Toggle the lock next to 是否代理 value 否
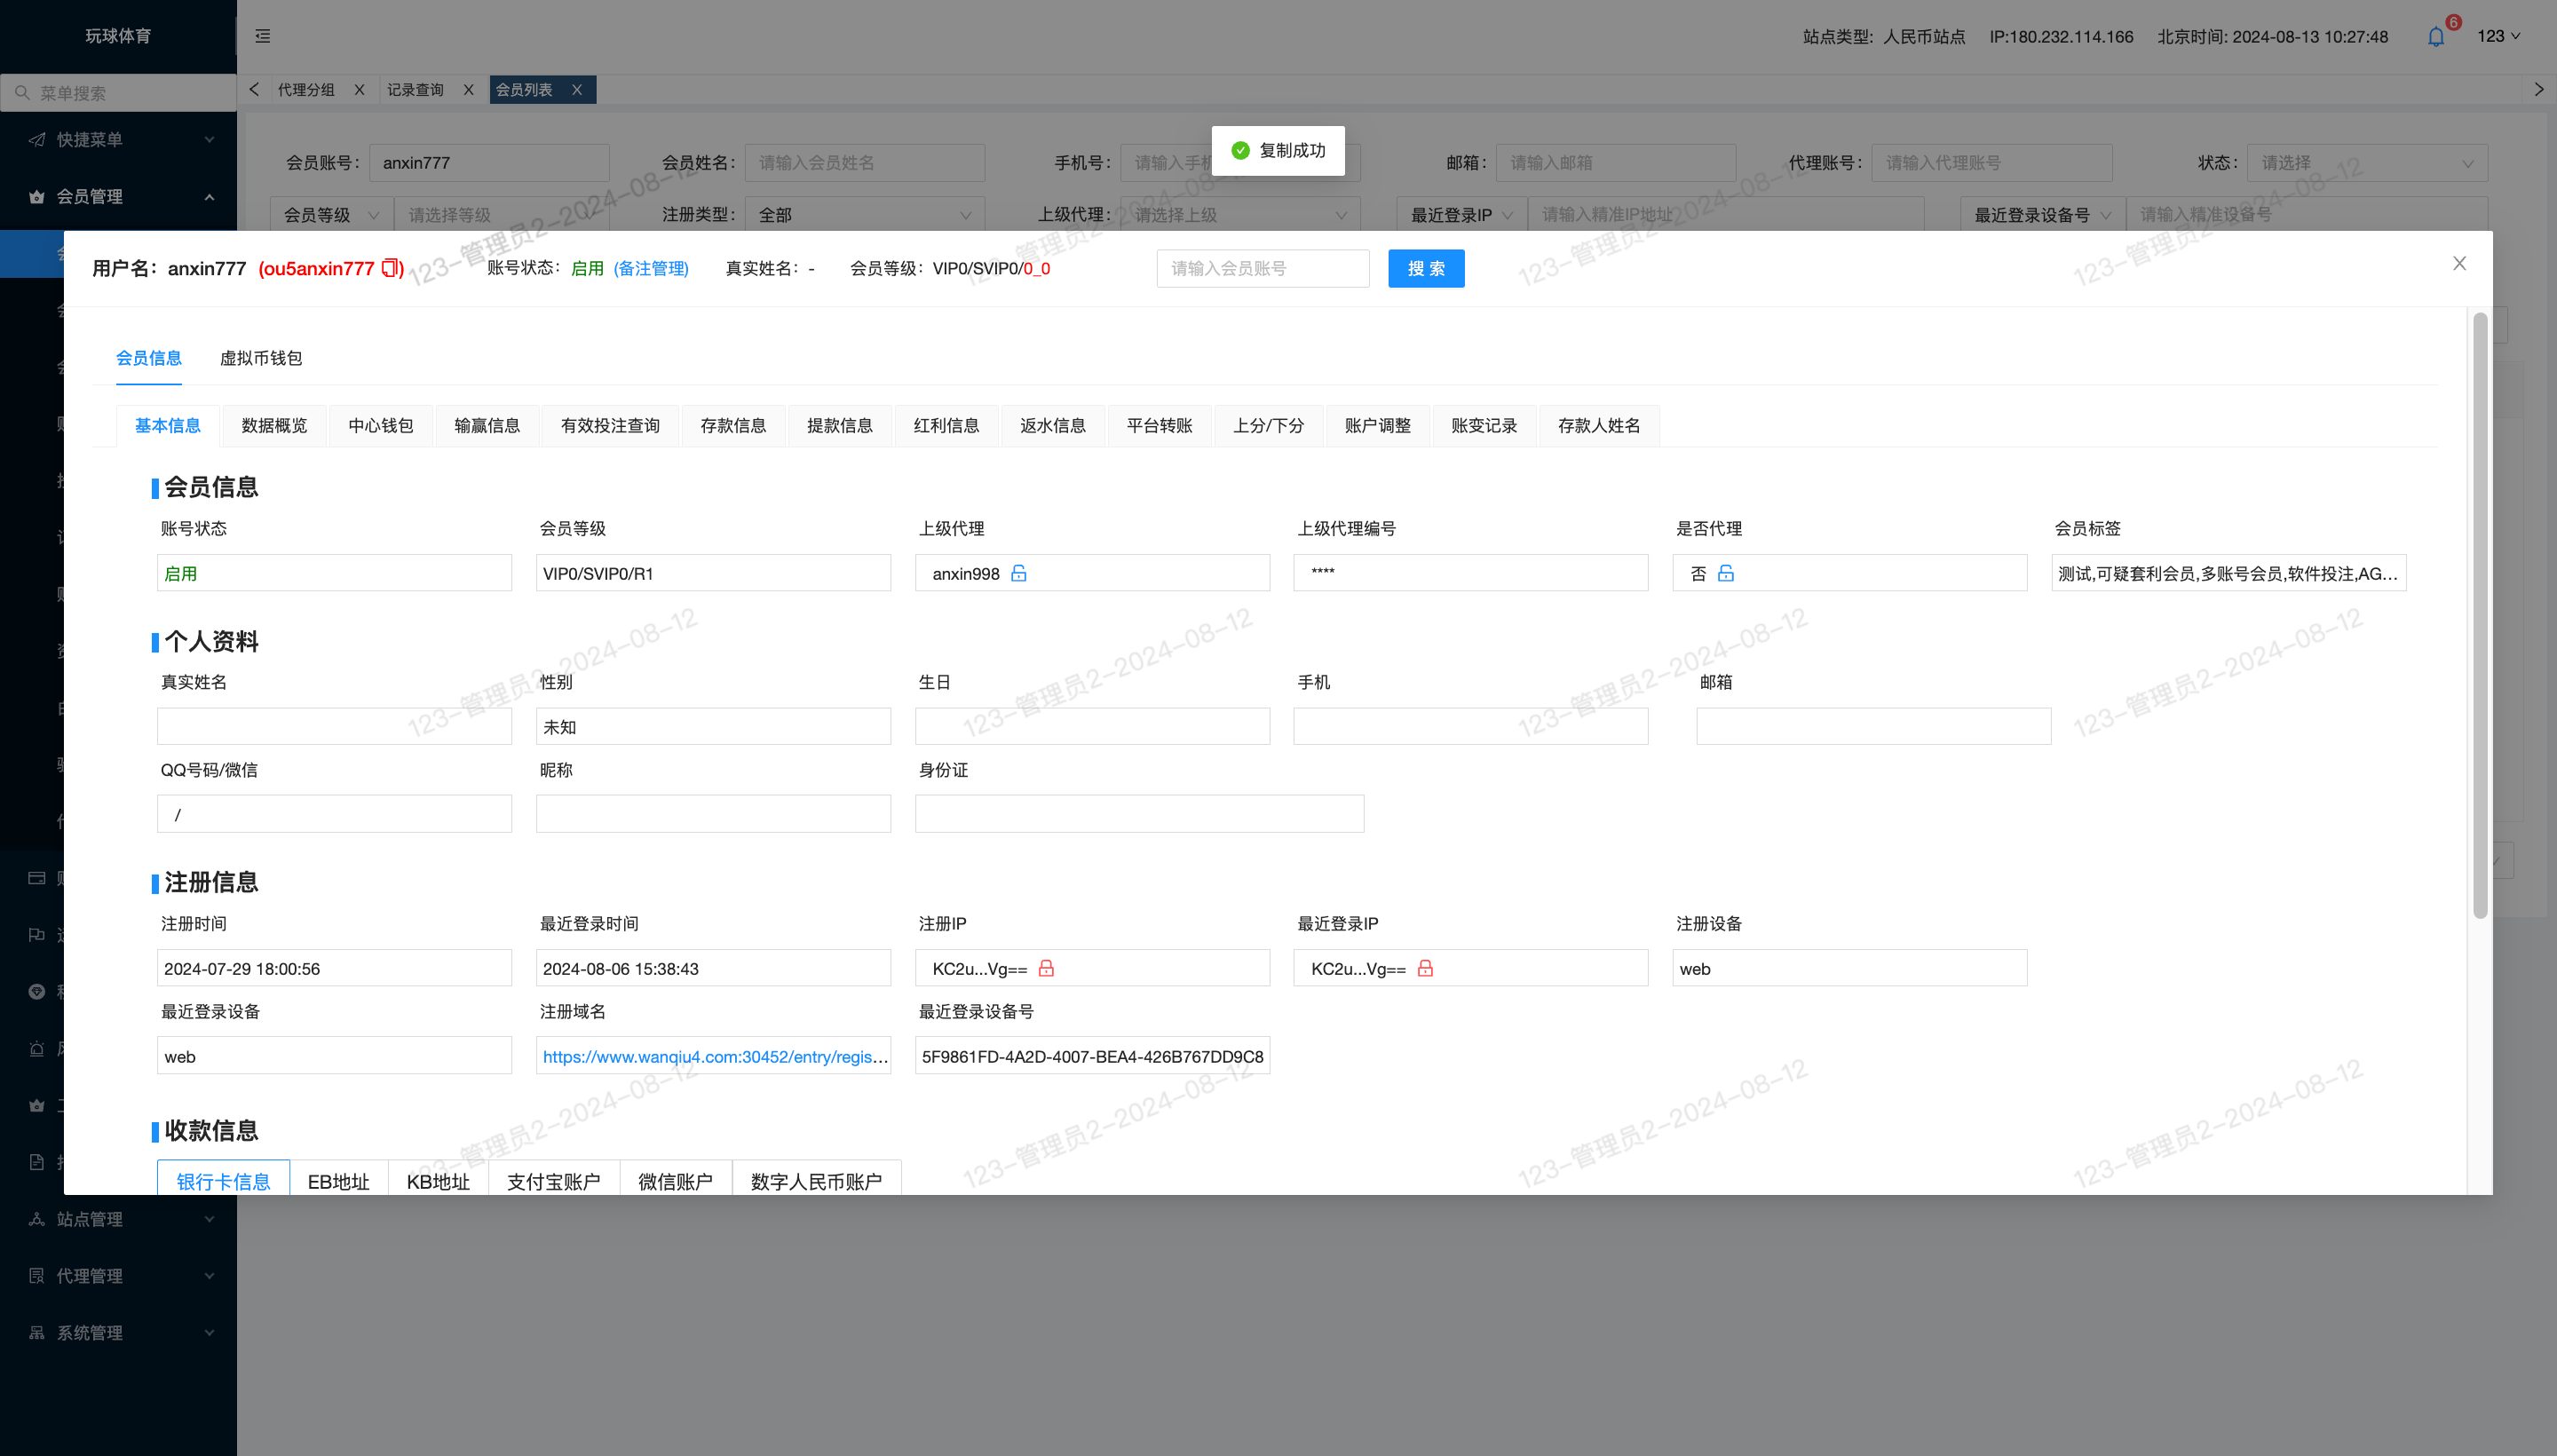2557x1456 pixels. (x=1725, y=573)
